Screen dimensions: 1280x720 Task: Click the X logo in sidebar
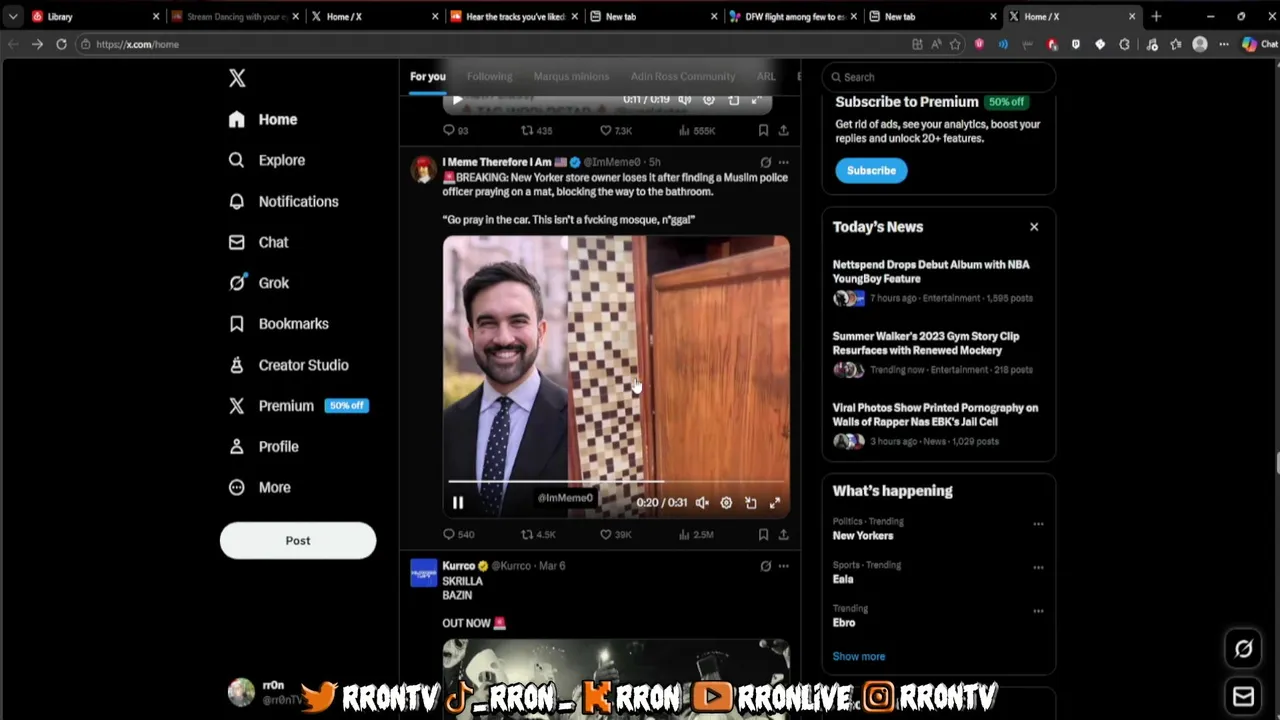pos(237,78)
